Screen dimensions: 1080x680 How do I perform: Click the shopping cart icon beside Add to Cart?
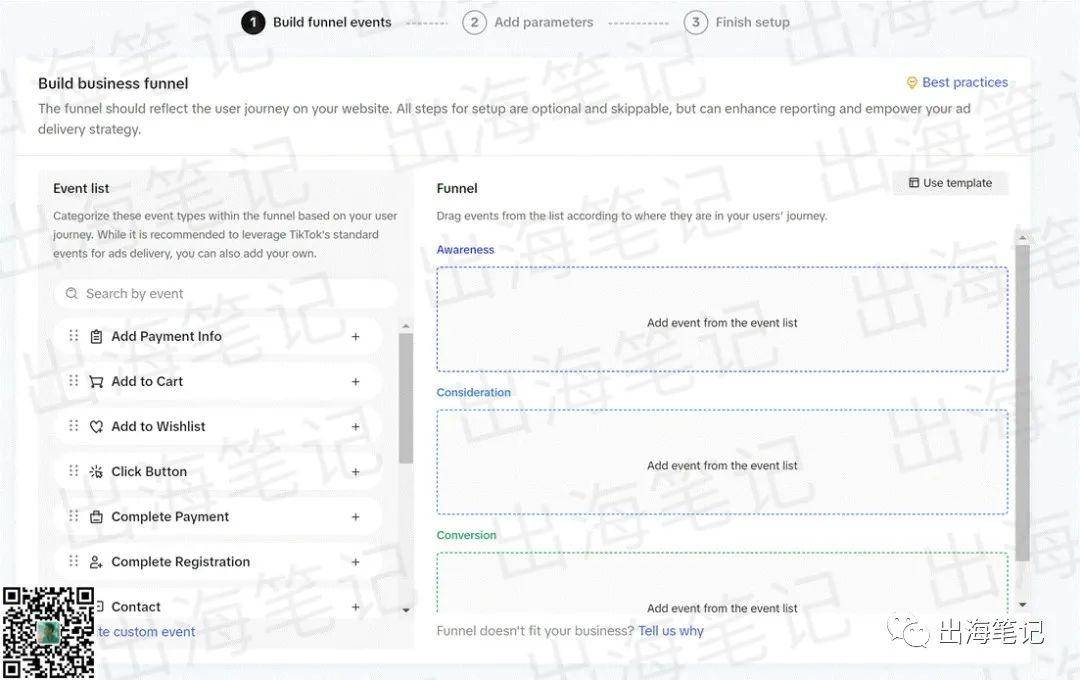96,382
